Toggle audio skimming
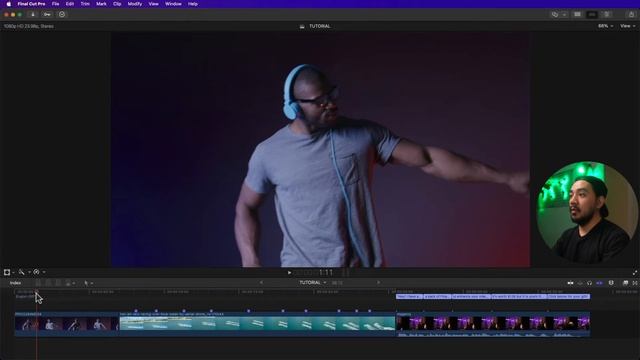This screenshot has width=640, height=360. point(580,283)
